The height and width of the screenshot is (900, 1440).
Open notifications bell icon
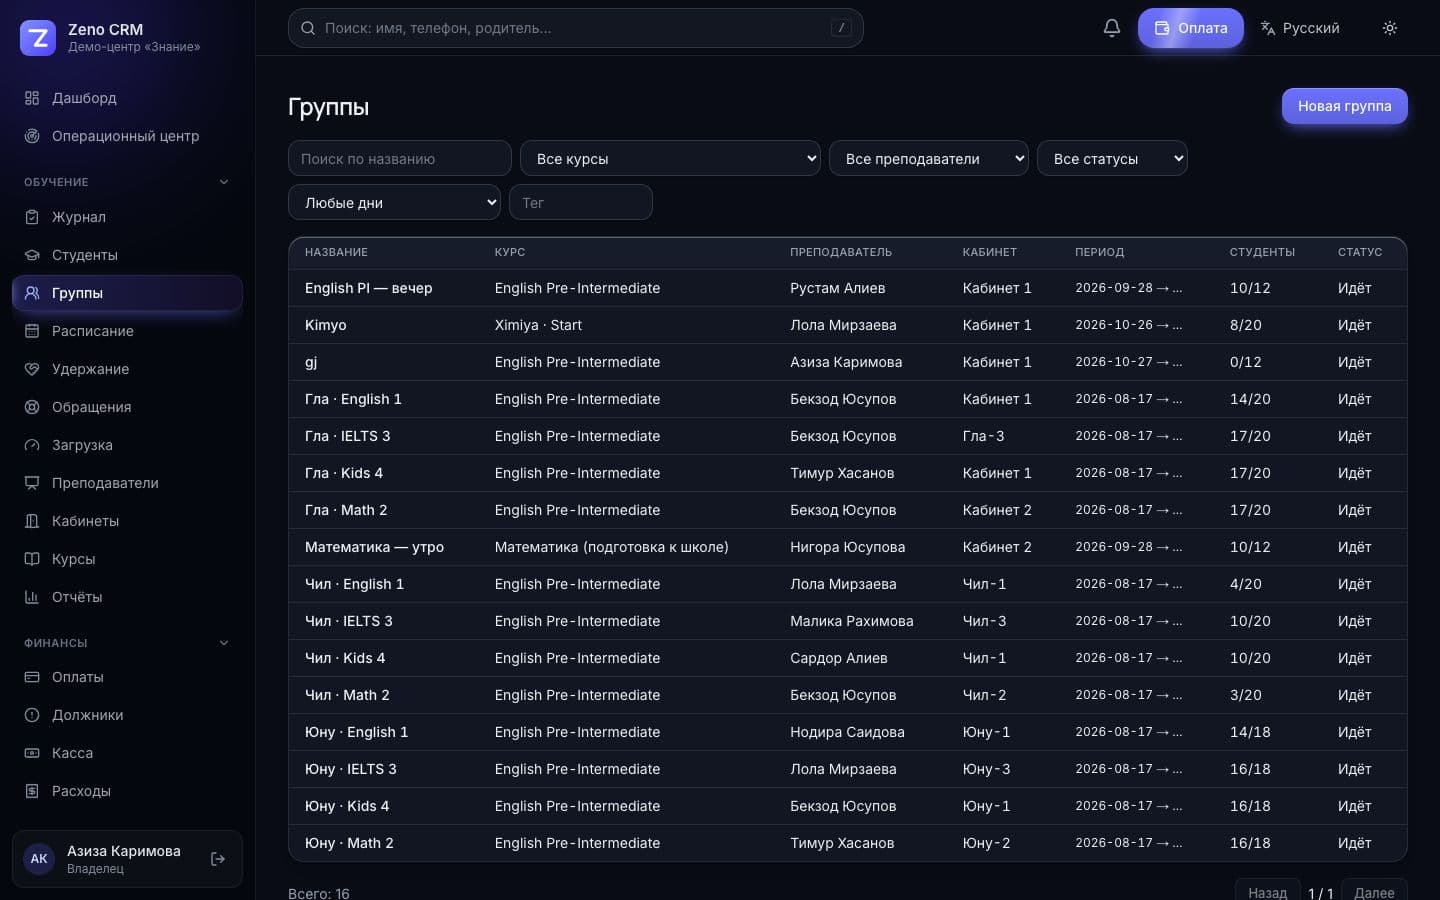pyautogui.click(x=1112, y=28)
